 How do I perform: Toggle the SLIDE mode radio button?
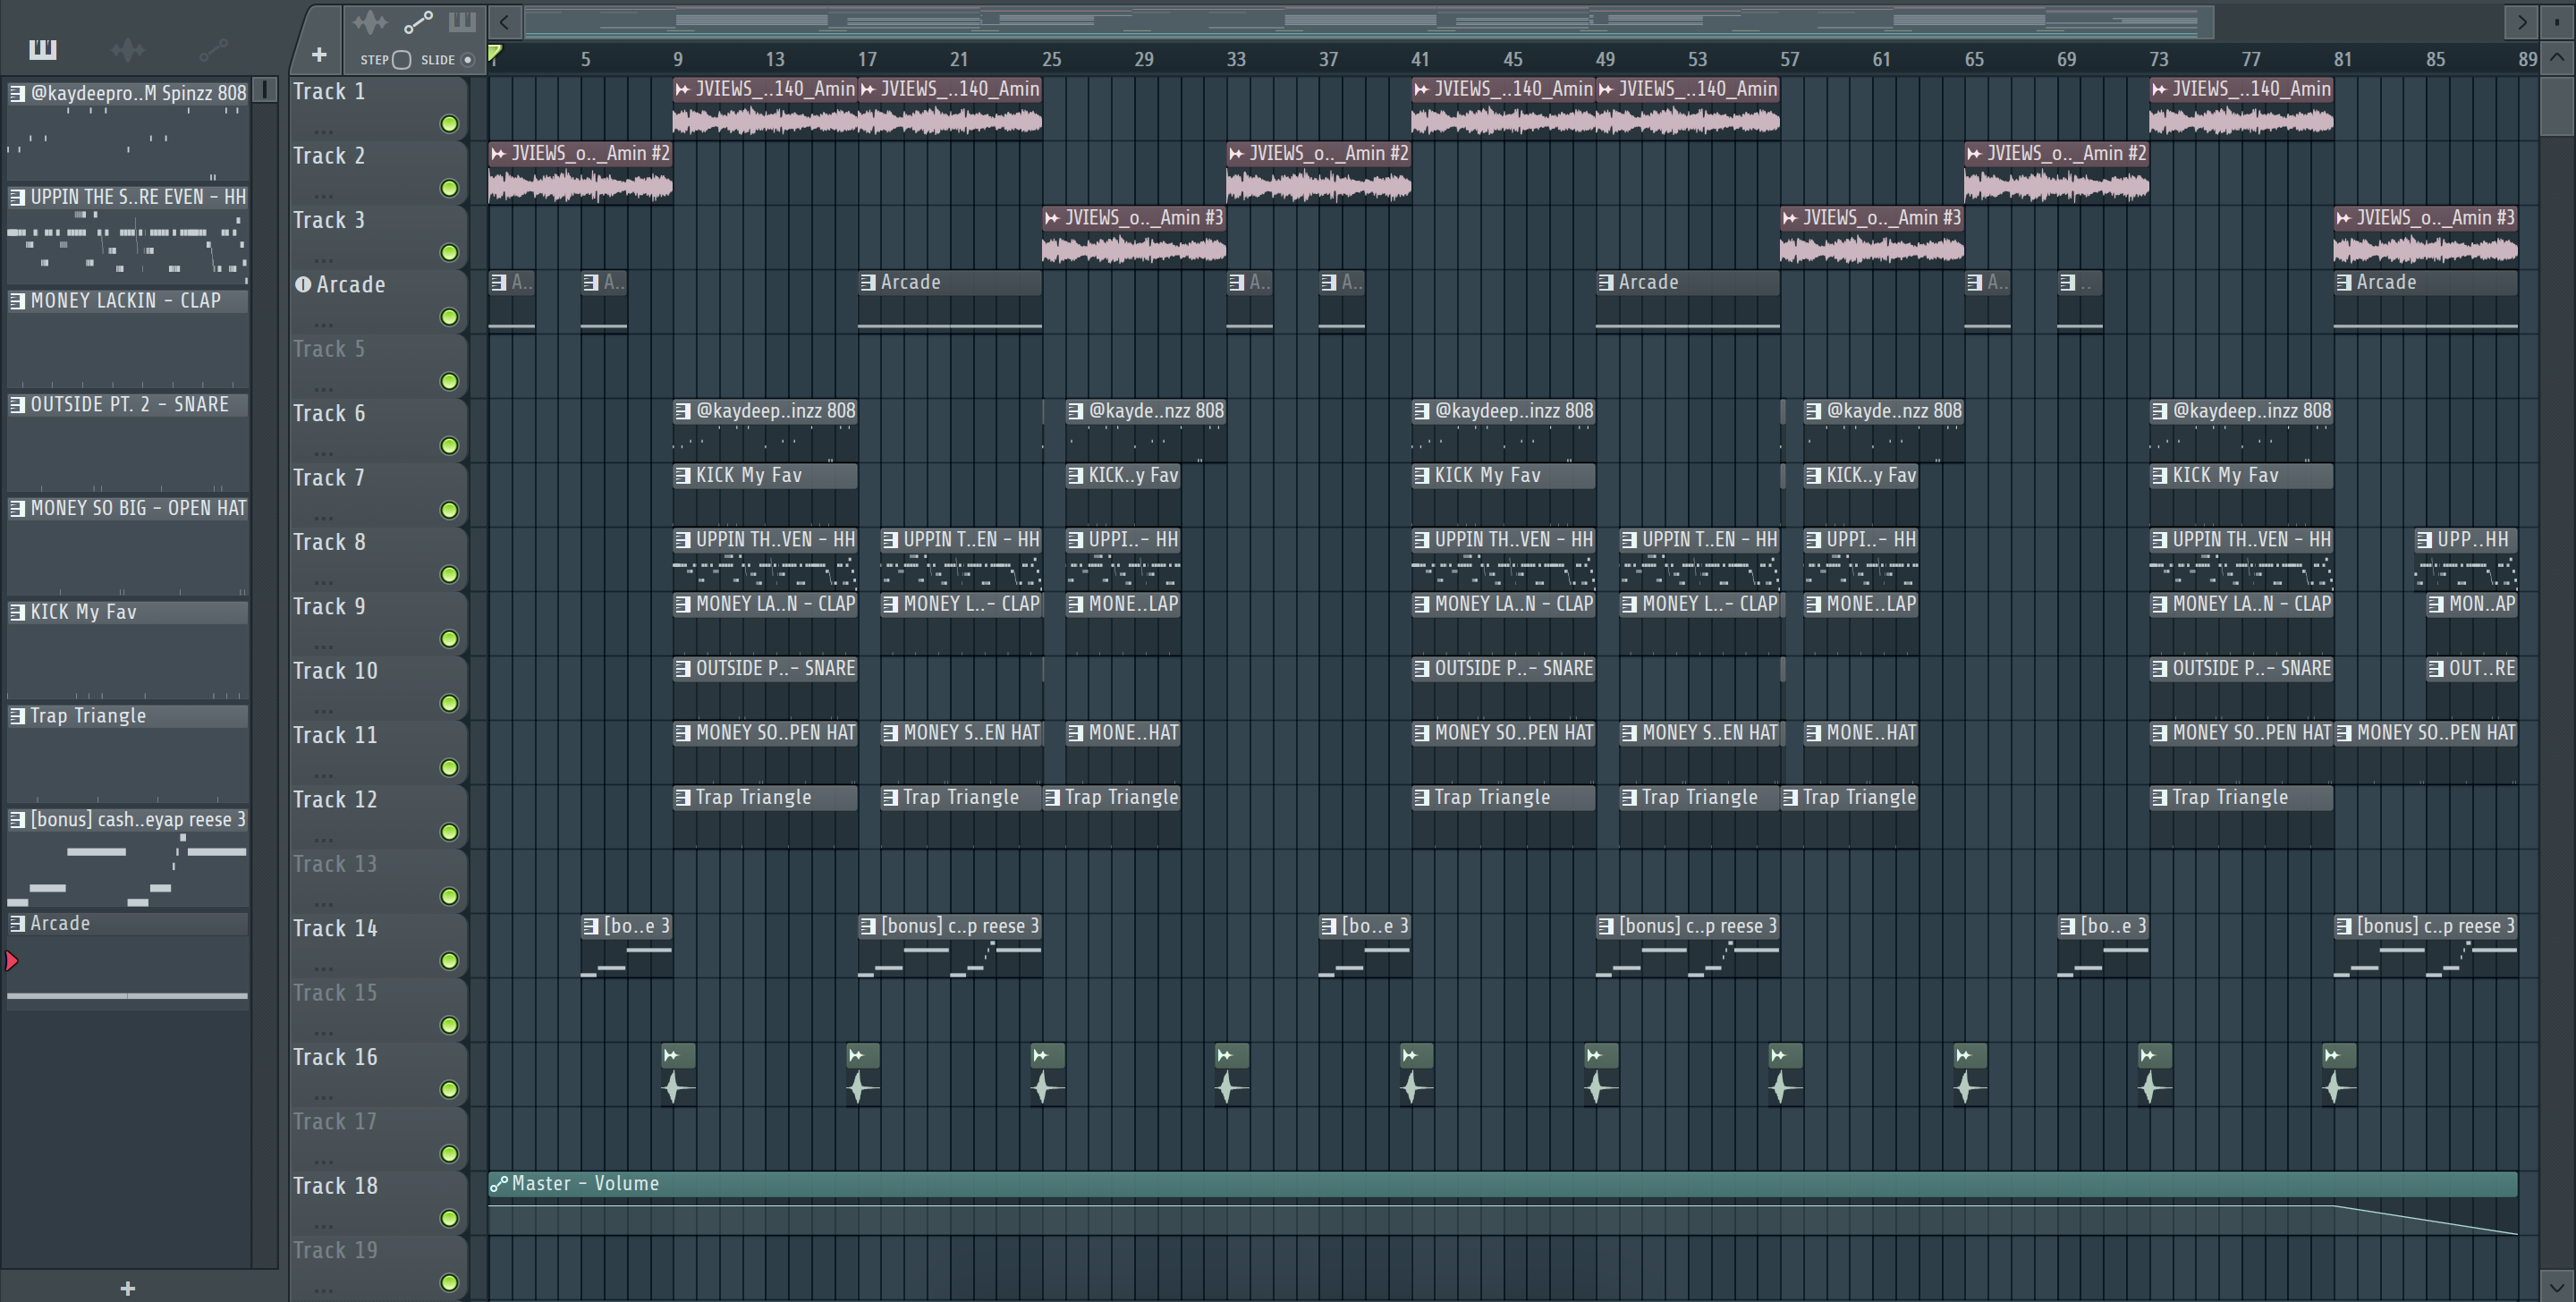point(467,60)
